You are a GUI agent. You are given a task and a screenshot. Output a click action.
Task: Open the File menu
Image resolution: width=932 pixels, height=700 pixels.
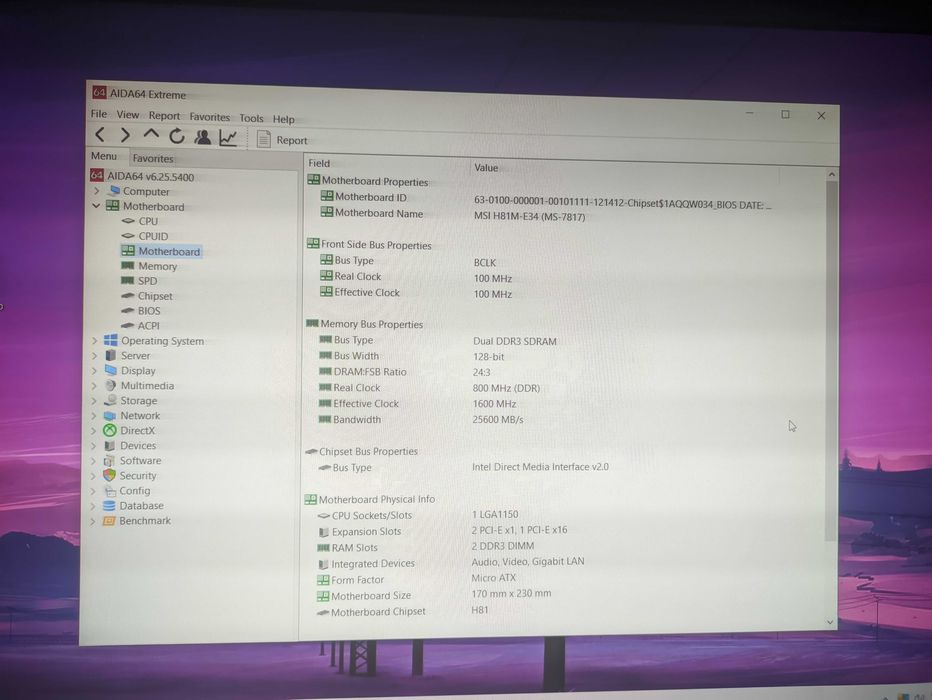tap(99, 113)
